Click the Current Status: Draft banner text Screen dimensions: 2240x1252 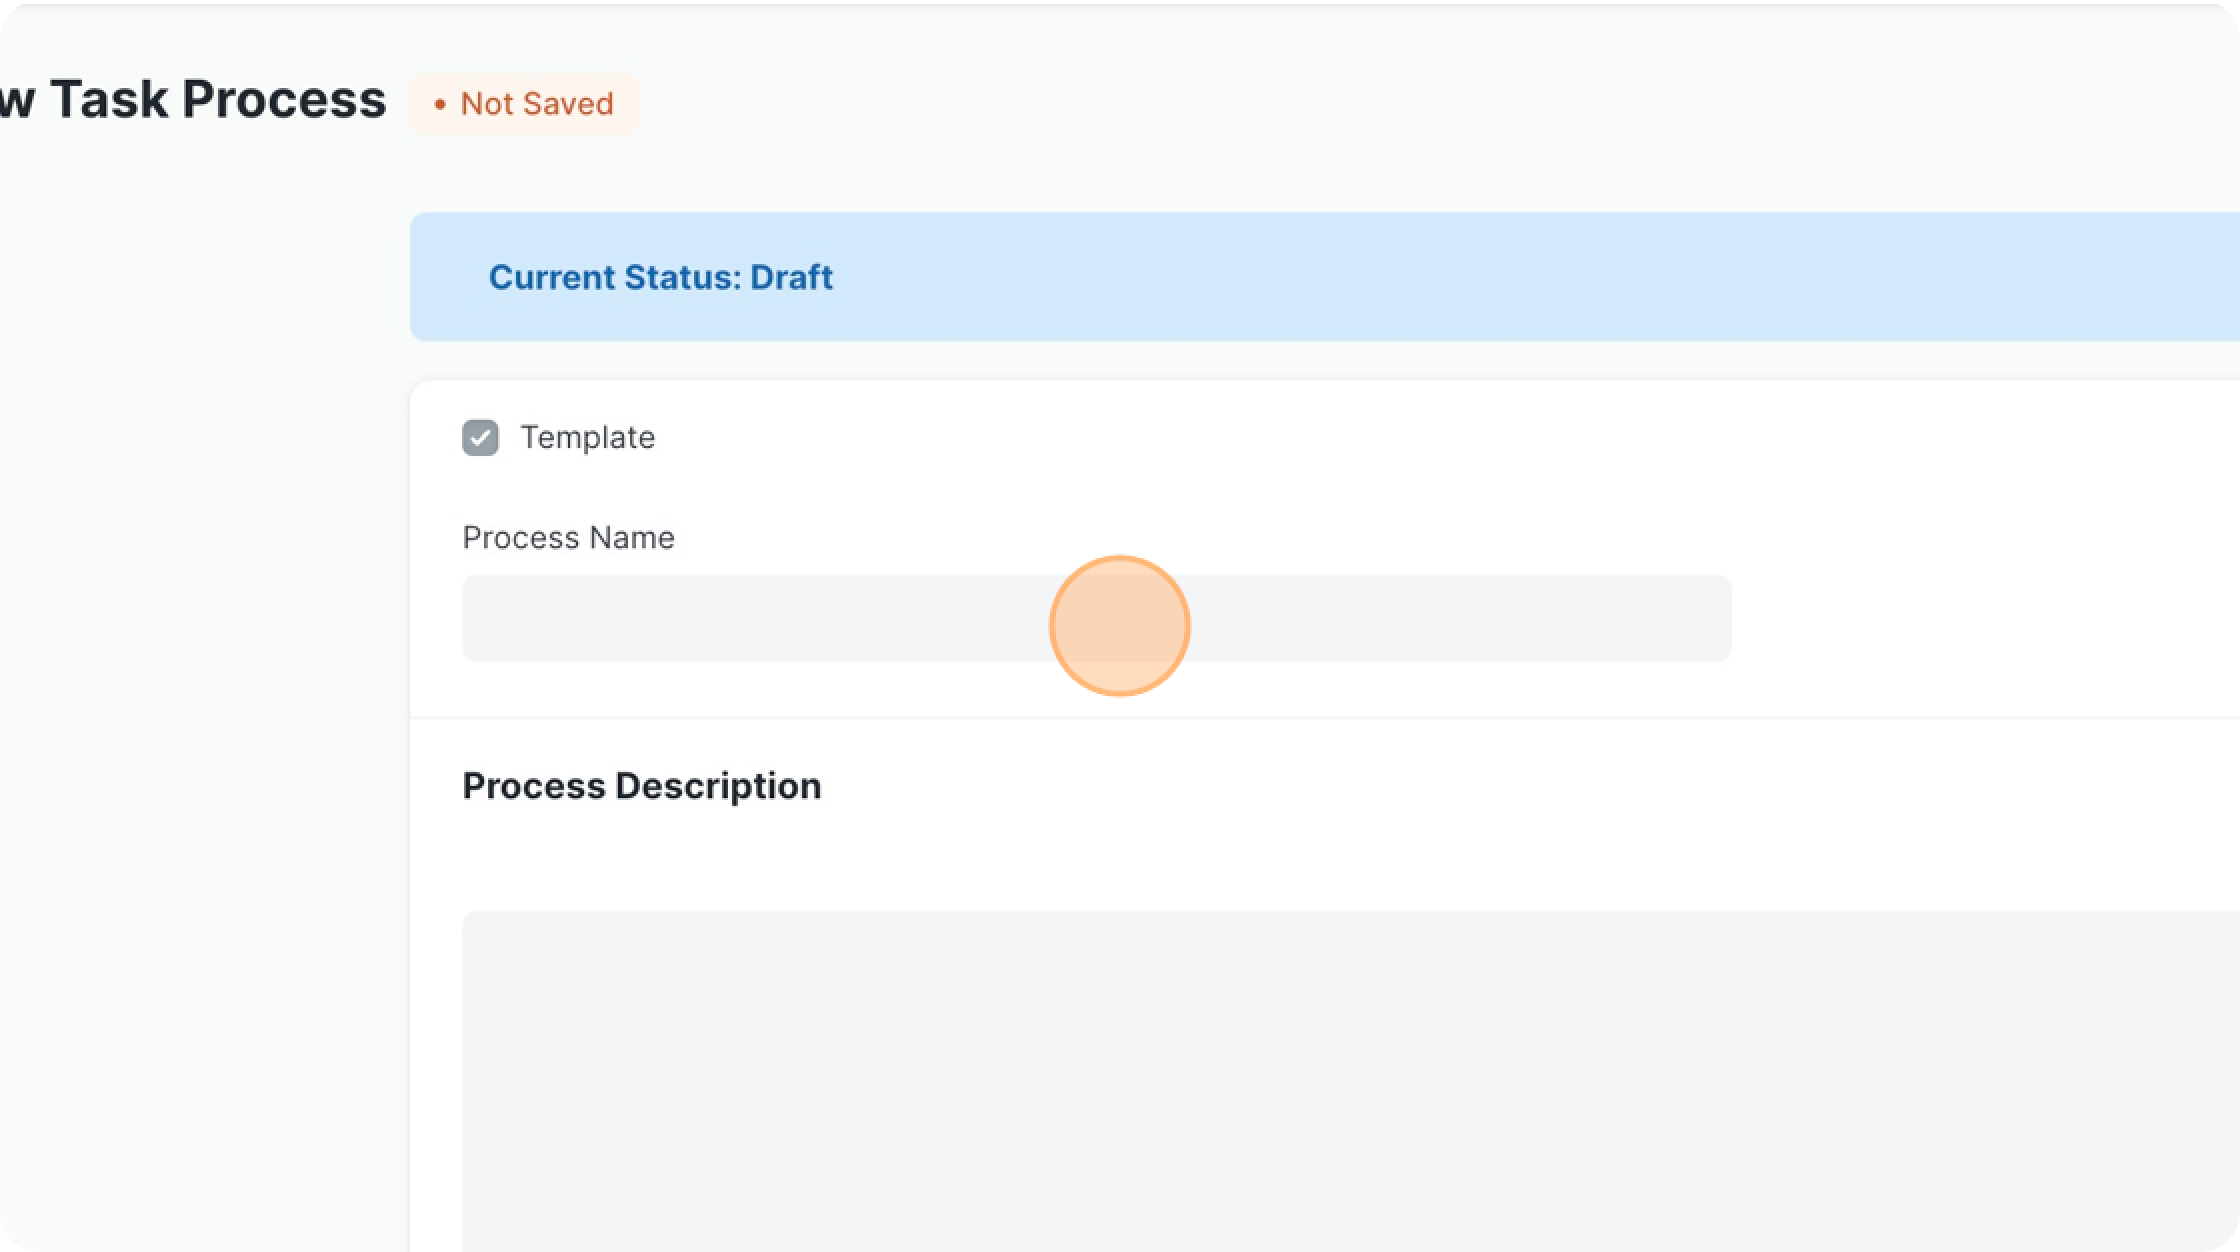[660, 277]
